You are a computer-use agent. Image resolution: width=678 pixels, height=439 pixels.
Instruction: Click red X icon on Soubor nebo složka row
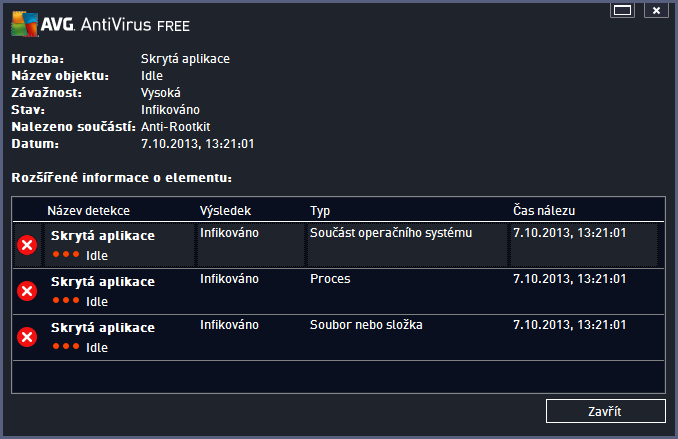[27, 336]
